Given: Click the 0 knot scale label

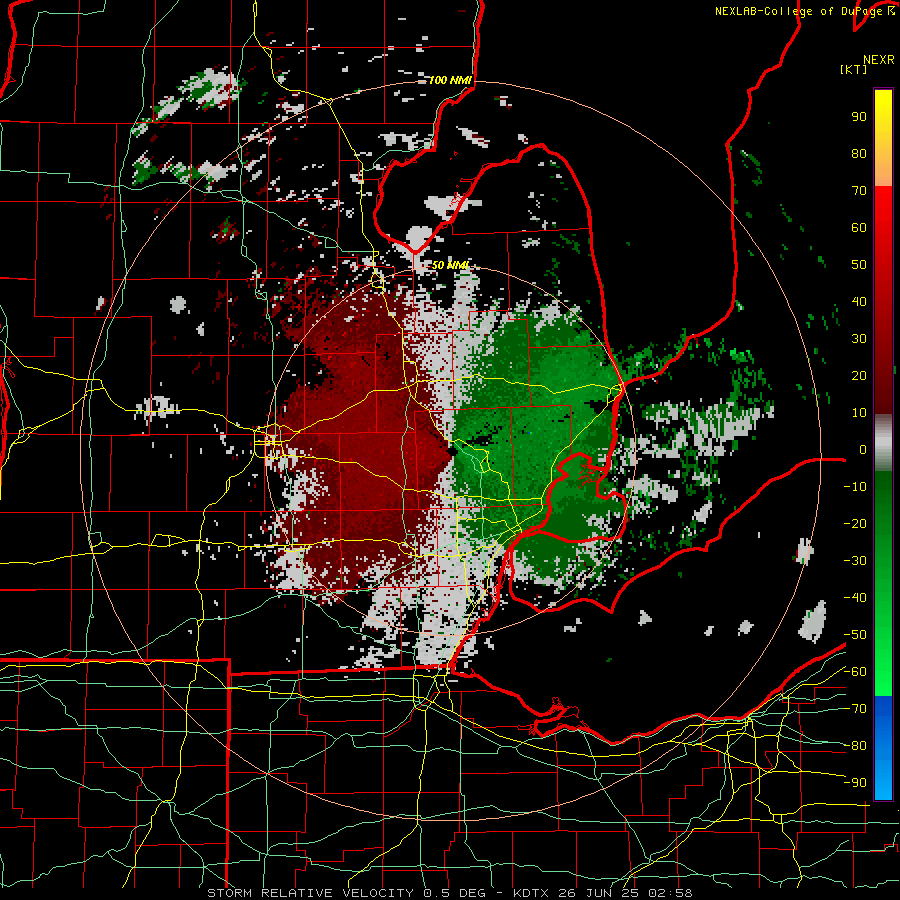Looking at the screenshot, I should [863, 450].
